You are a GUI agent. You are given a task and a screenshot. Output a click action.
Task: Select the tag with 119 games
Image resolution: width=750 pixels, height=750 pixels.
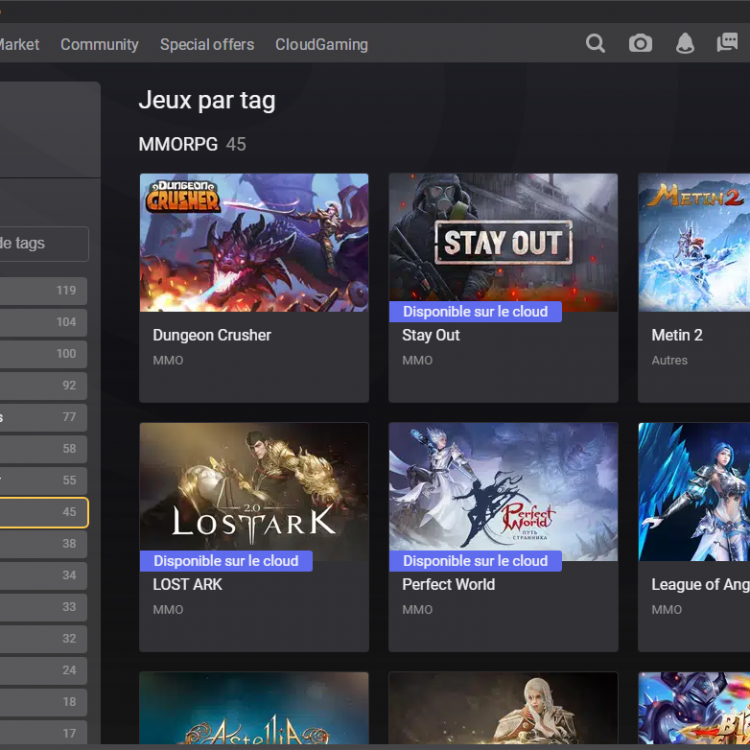pyautogui.click(x=44, y=291)
